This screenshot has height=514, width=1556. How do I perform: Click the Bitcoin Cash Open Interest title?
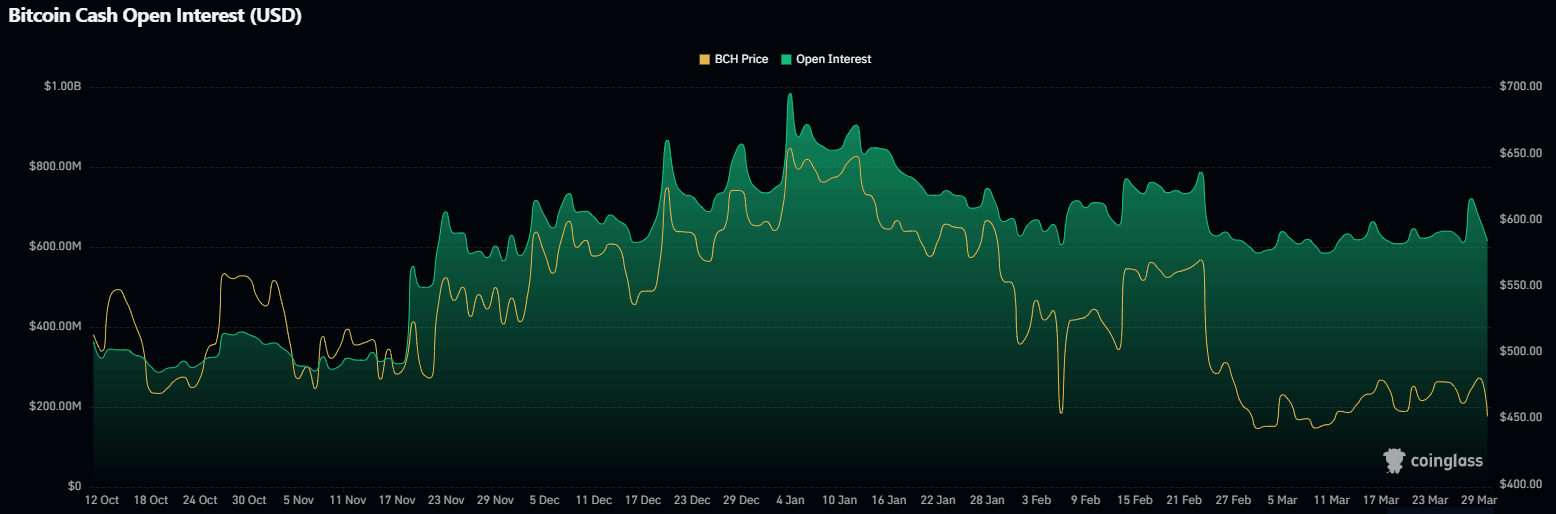click(x=155, y=16)
